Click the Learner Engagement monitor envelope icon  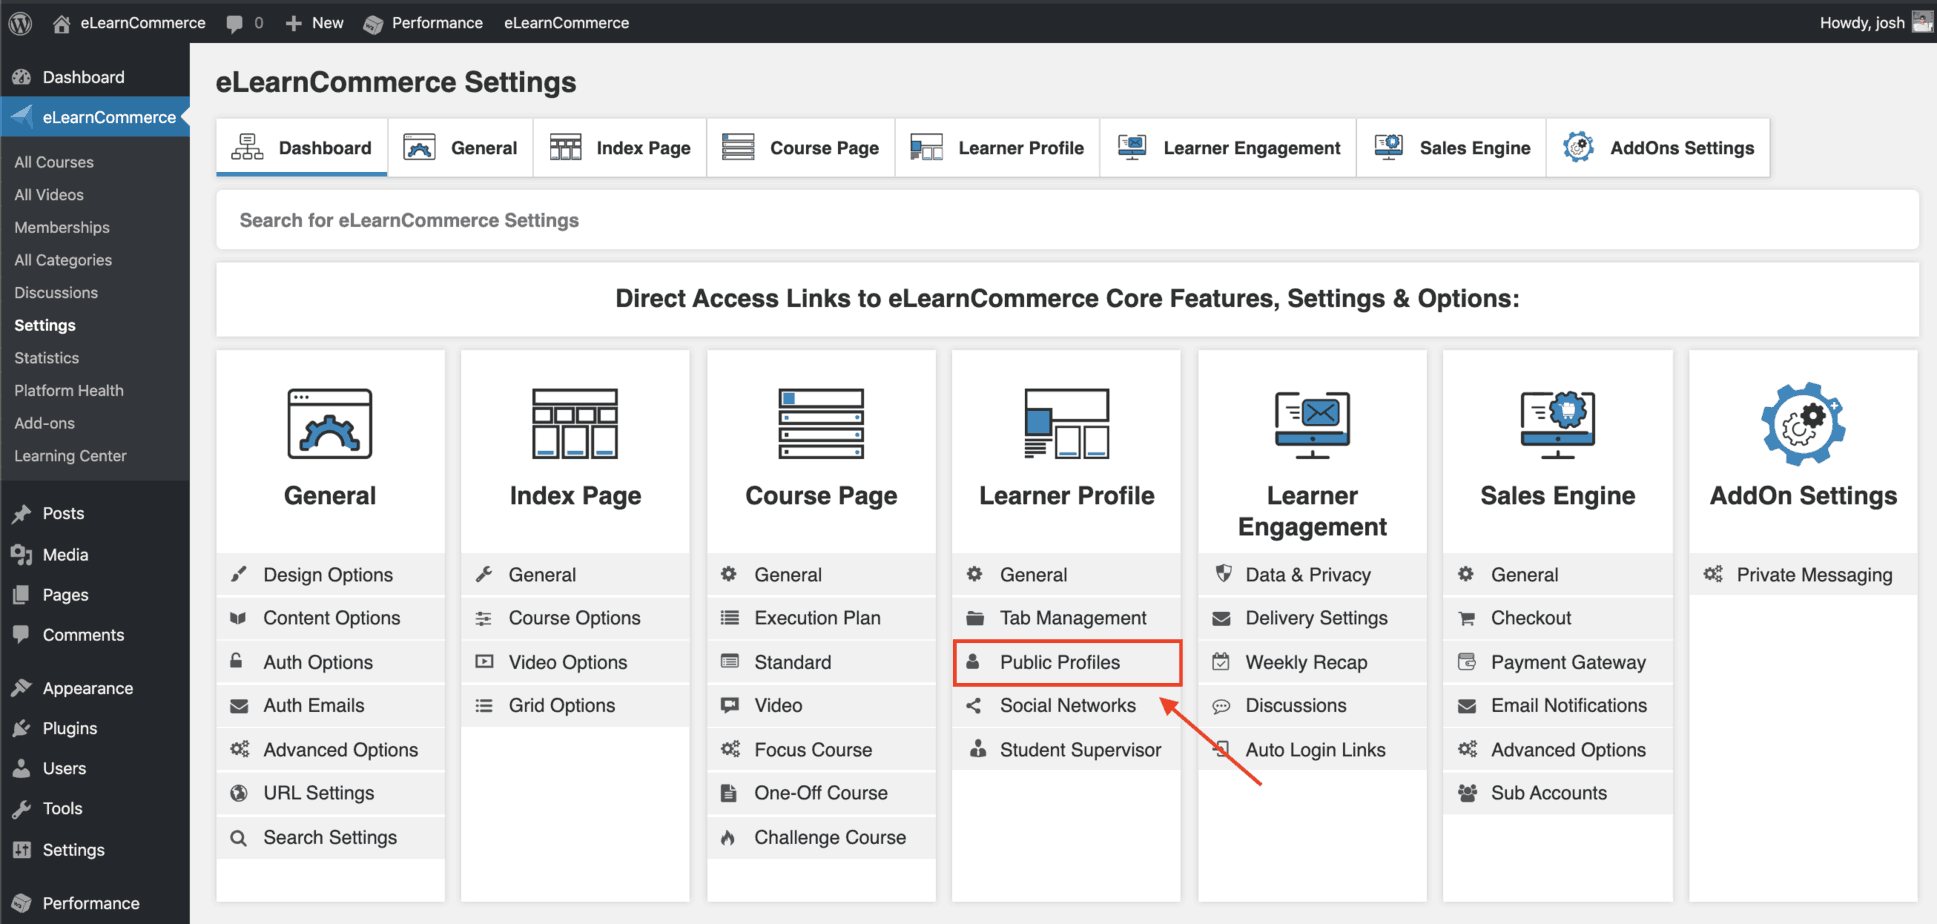pyautogui.click(x=1312, y=424)
